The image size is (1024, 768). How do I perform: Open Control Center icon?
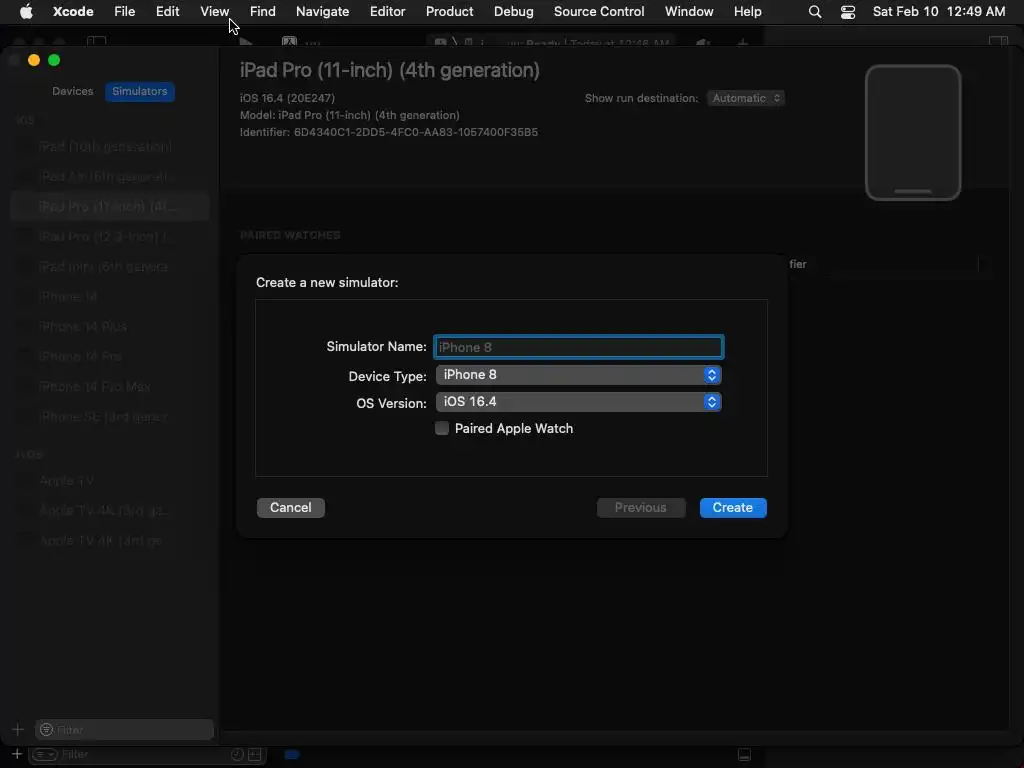tap(848, 11)
